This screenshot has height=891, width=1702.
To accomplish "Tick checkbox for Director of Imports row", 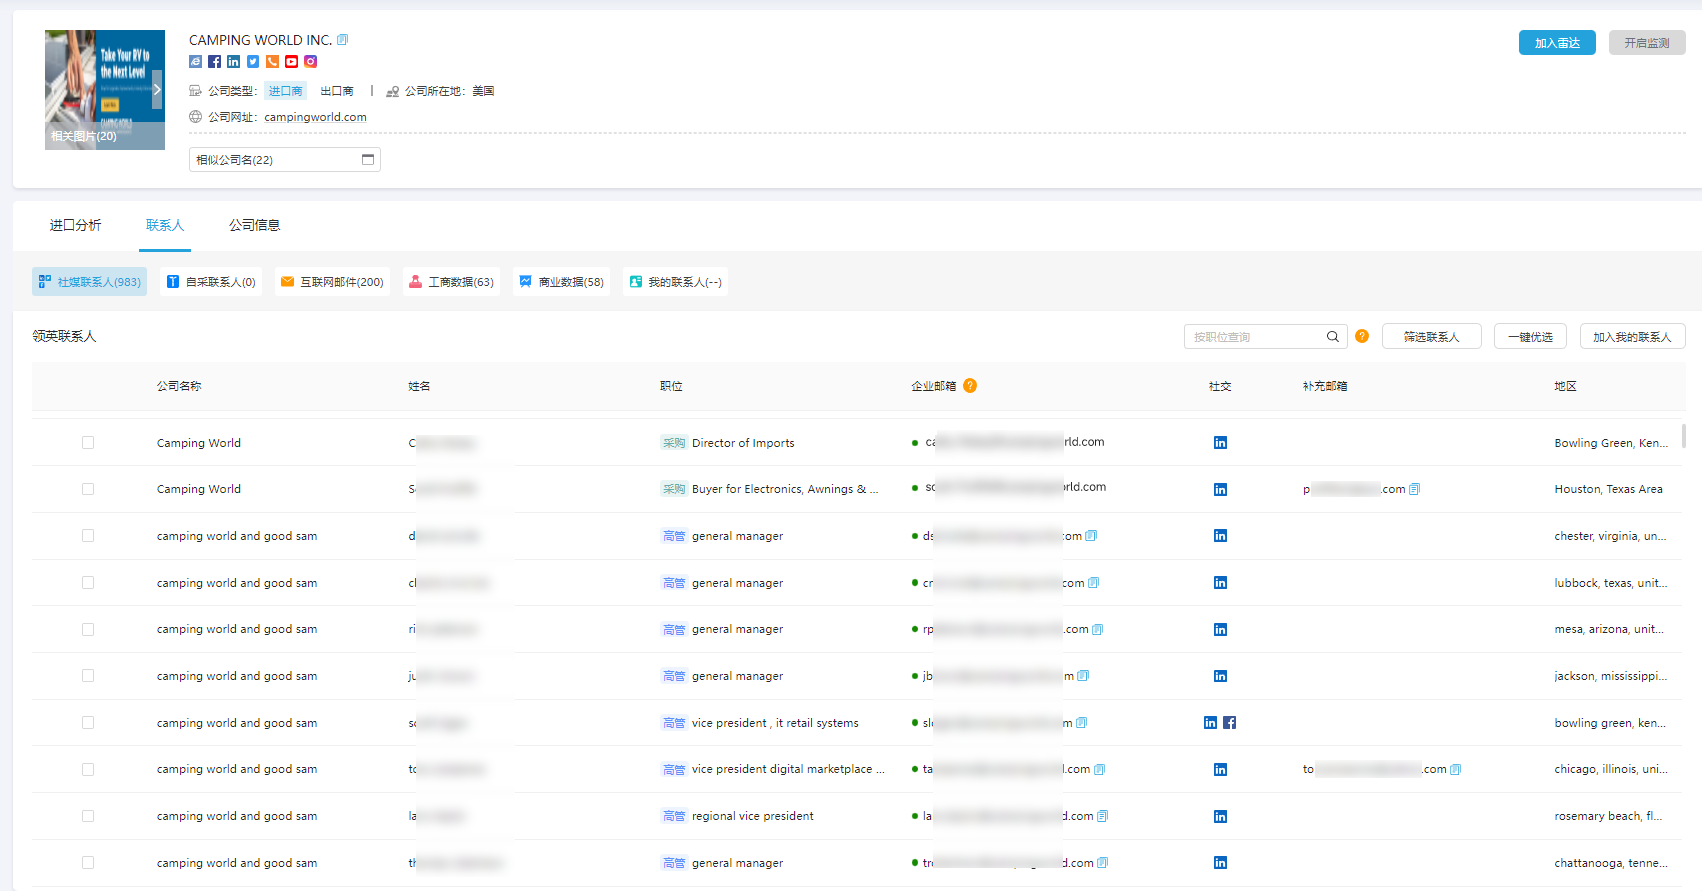I will [88, 443].
